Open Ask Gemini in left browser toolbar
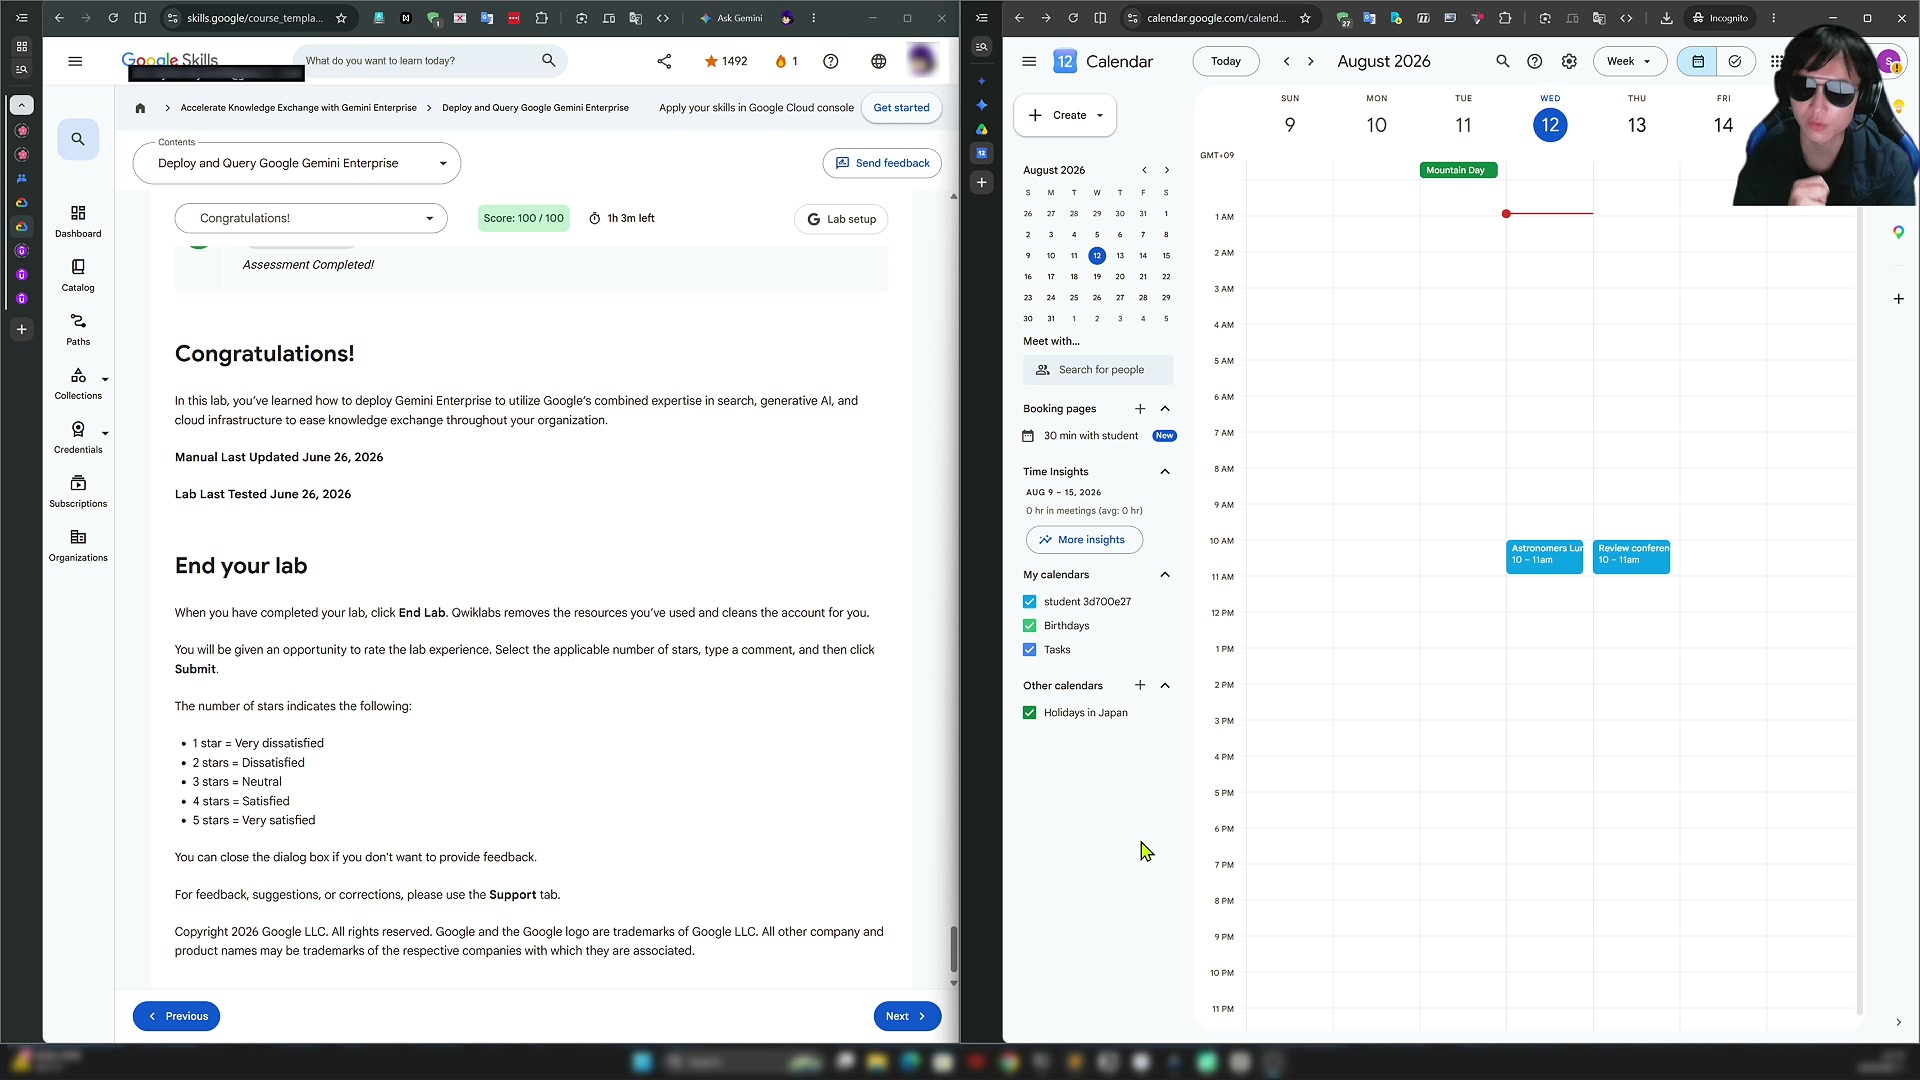The height and width of the screenshot is (1080, 1920). pyautogui.click(x=731, y=18)
